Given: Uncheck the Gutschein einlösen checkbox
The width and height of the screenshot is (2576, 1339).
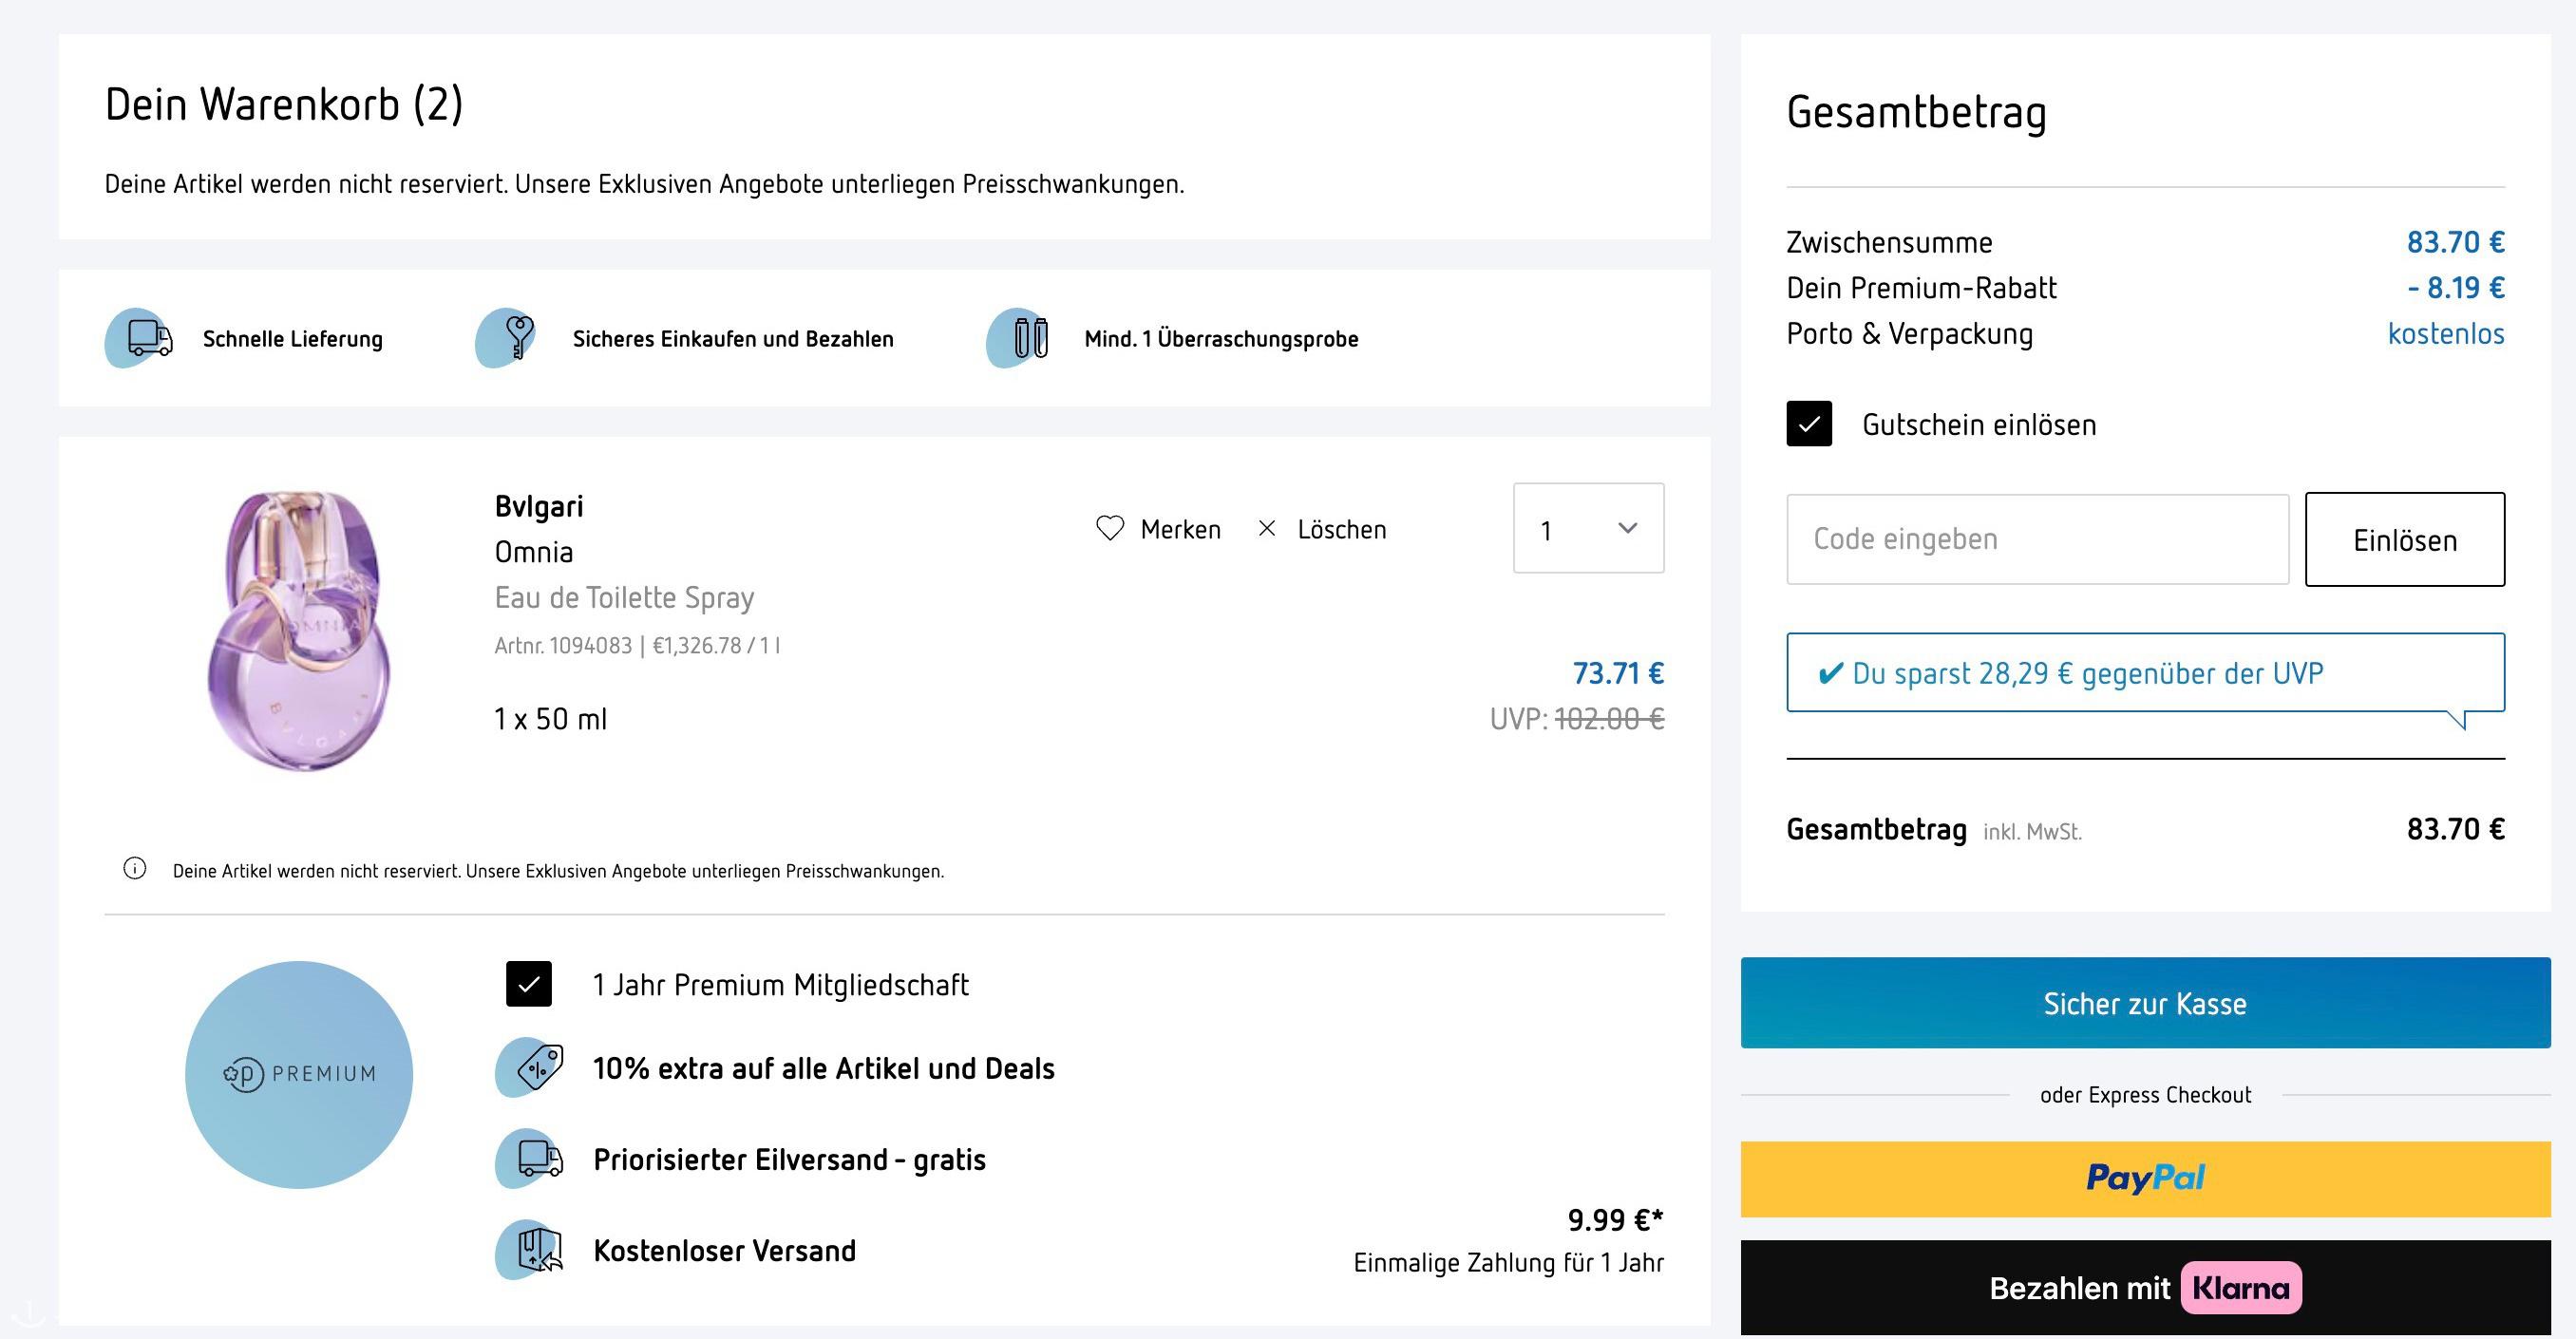Looking at the screenshot, I should (x=1809, y=424).
